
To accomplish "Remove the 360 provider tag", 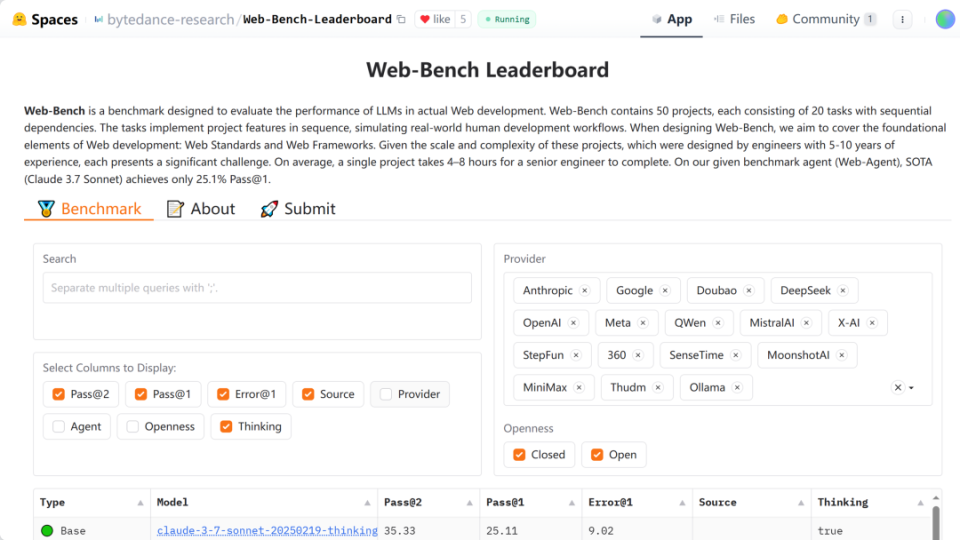I will click(638, 355).
